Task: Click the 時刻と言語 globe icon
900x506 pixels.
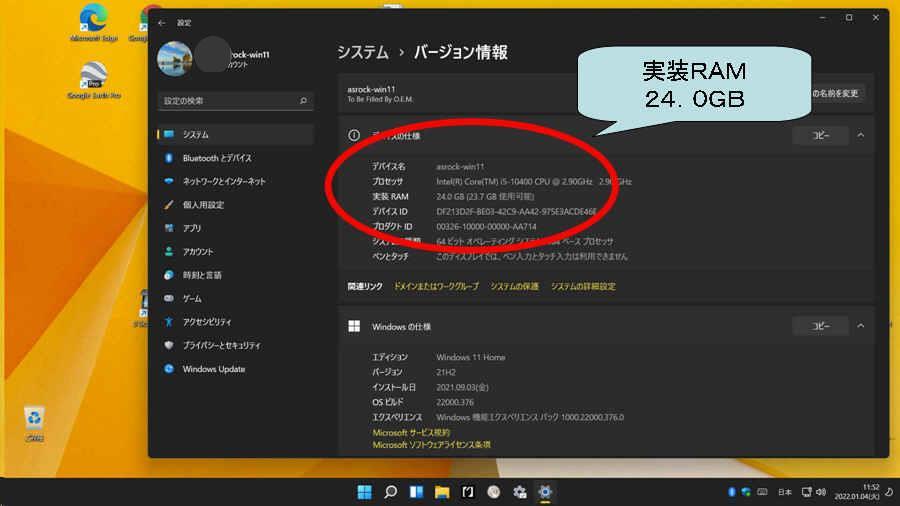Action: 169,275
